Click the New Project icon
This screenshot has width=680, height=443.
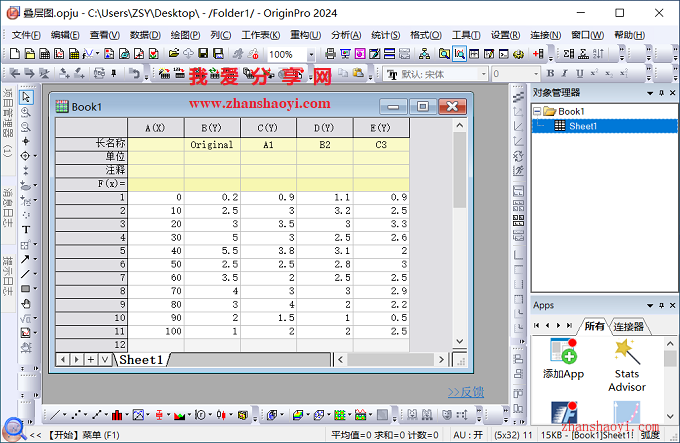coord(15,54)
